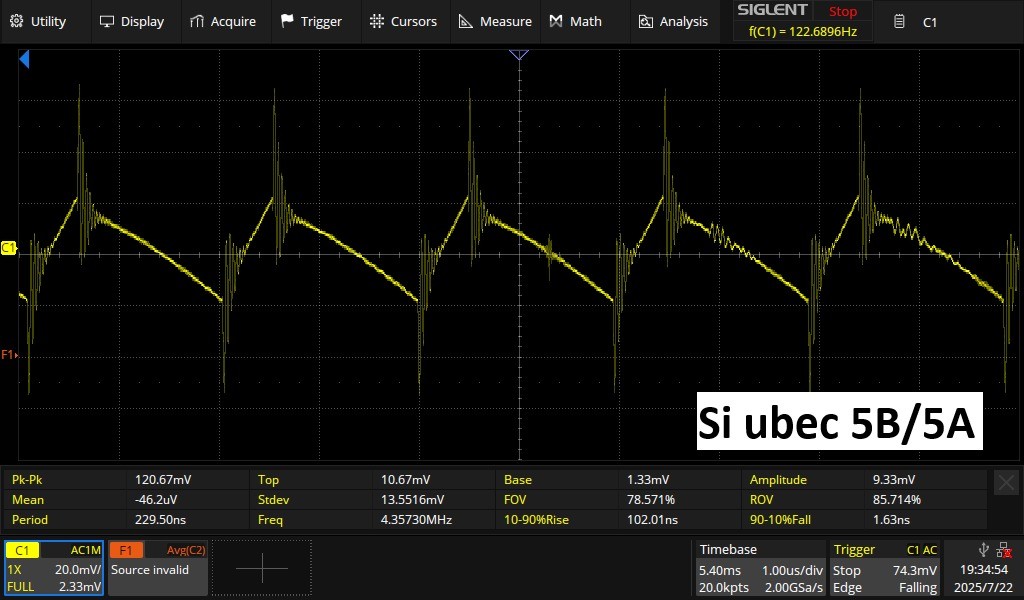Open the Trigger settings box
Viewport: 1024px width, 600px height.
[x=885, y=568]
